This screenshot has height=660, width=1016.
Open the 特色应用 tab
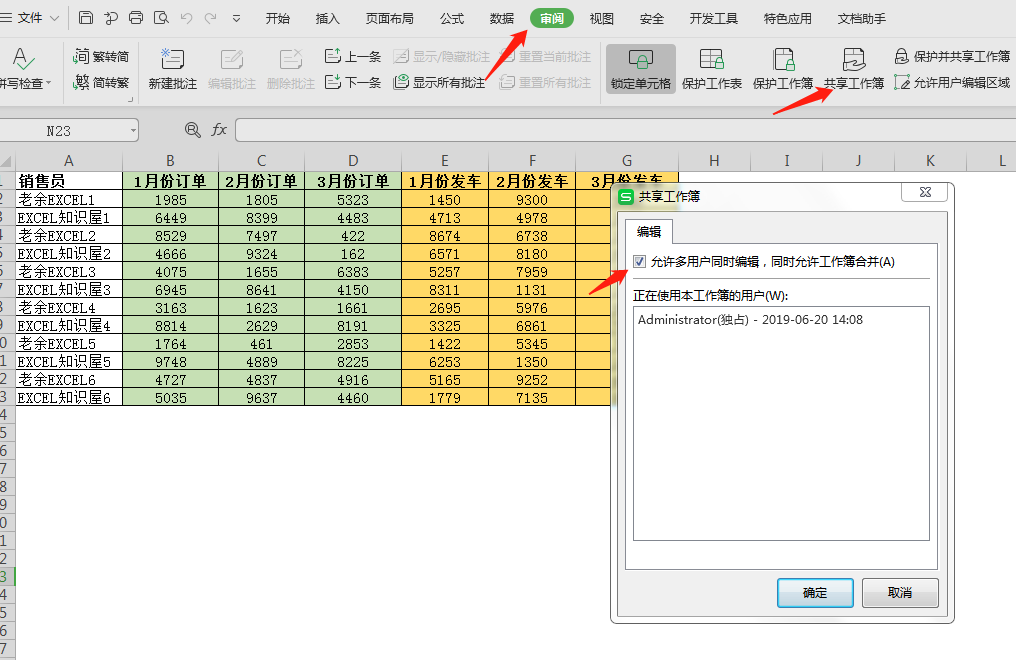click(x=787, y=19)
